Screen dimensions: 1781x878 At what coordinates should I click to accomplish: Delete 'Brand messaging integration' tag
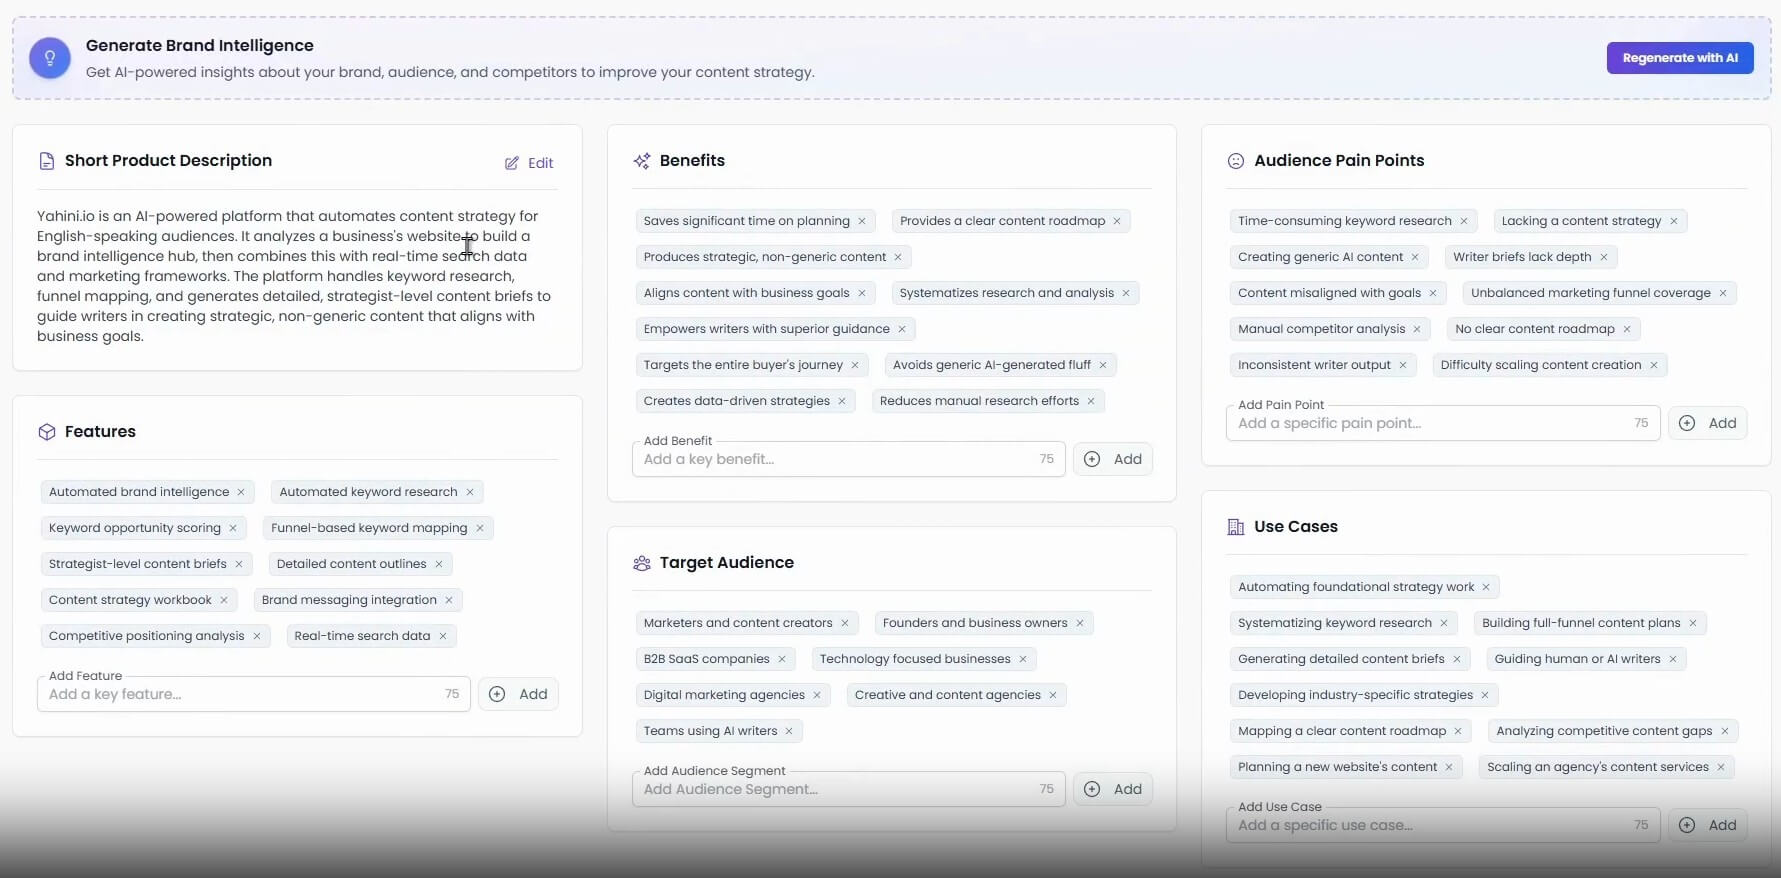pyautogui.click(x=449, y=600)
